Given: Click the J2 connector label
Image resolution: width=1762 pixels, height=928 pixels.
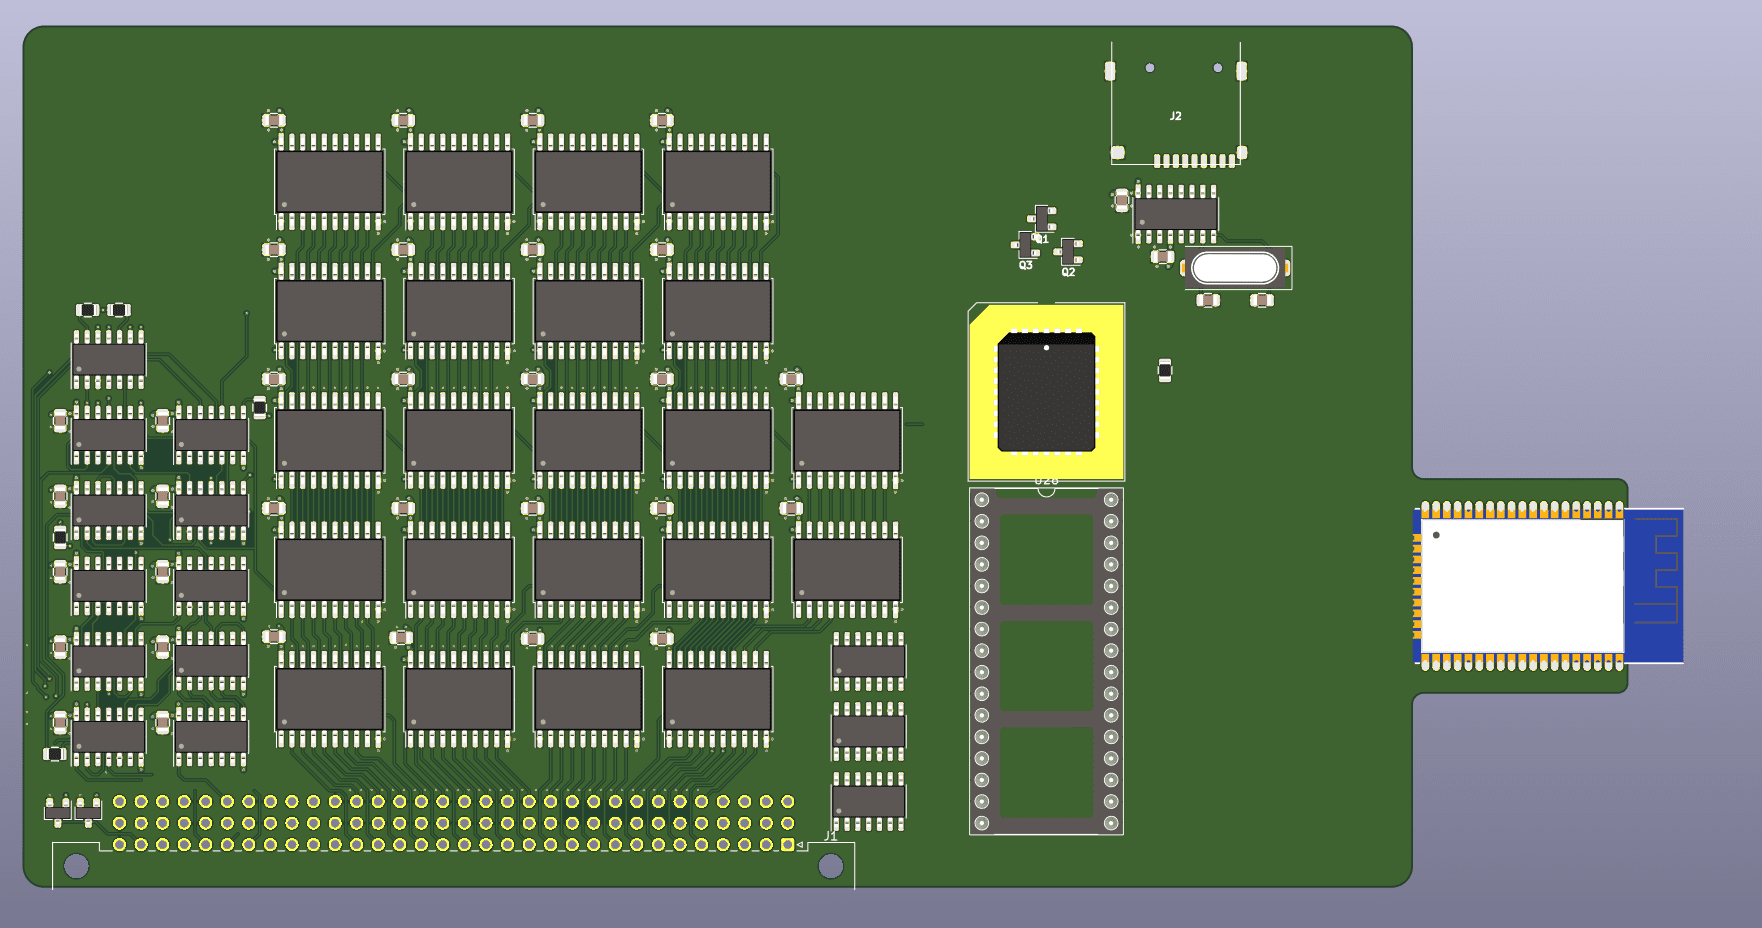Looking at the screenshot, I should coord(1175,116).
